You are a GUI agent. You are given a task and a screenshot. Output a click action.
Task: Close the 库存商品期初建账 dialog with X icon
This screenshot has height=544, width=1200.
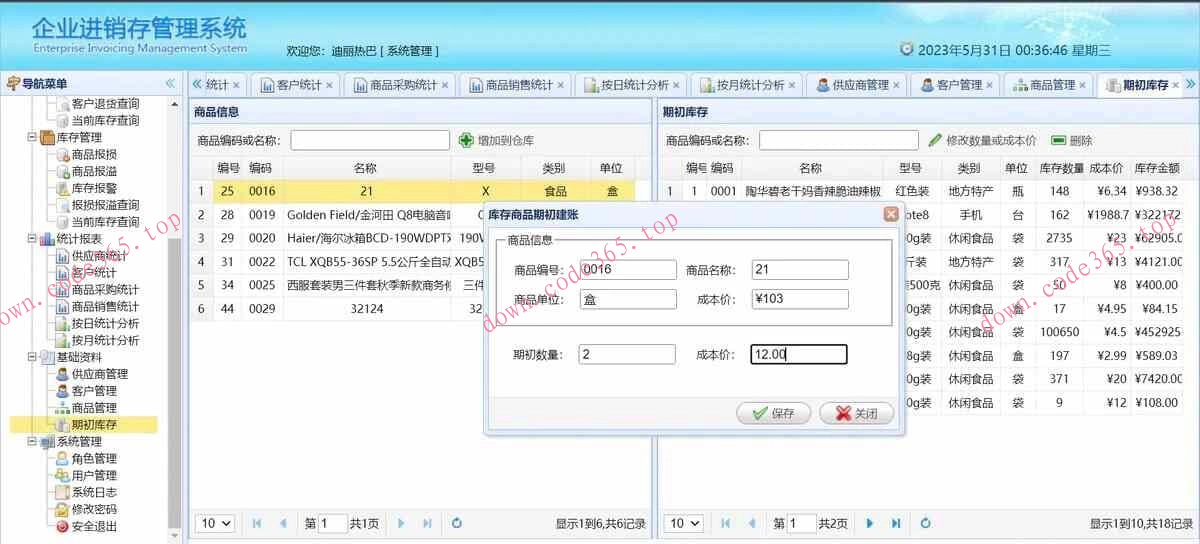coord(890,214)
